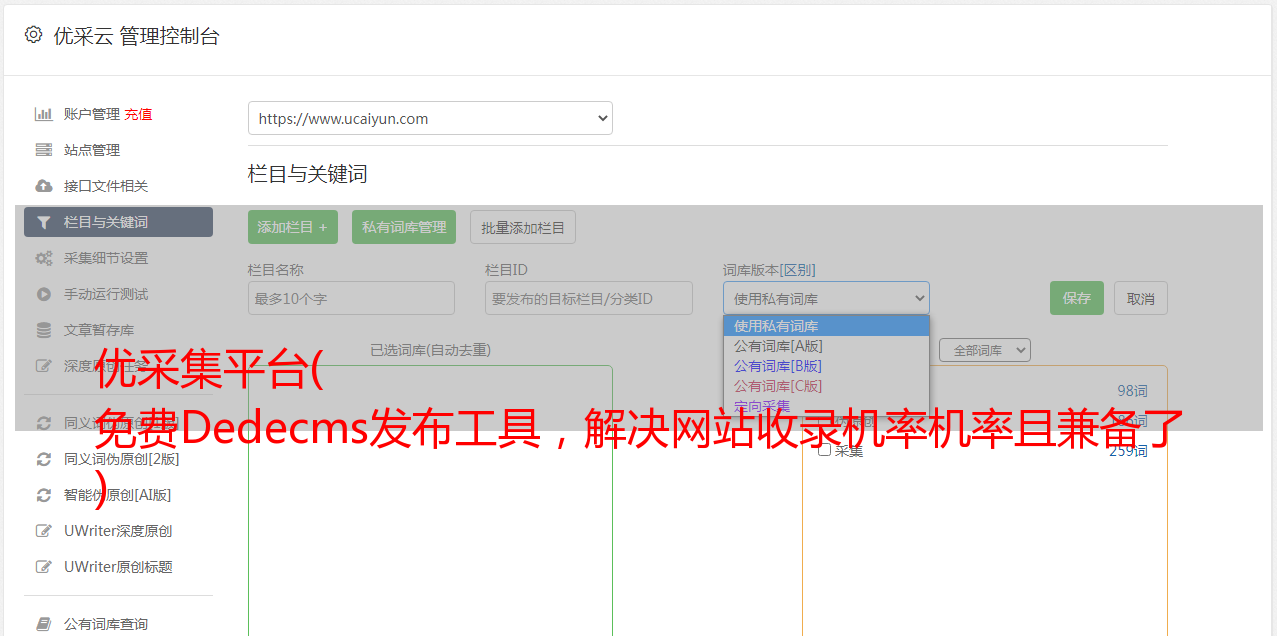
Task: Open 账户管理 via its bar chart icon
Action: tap(44, 114)
